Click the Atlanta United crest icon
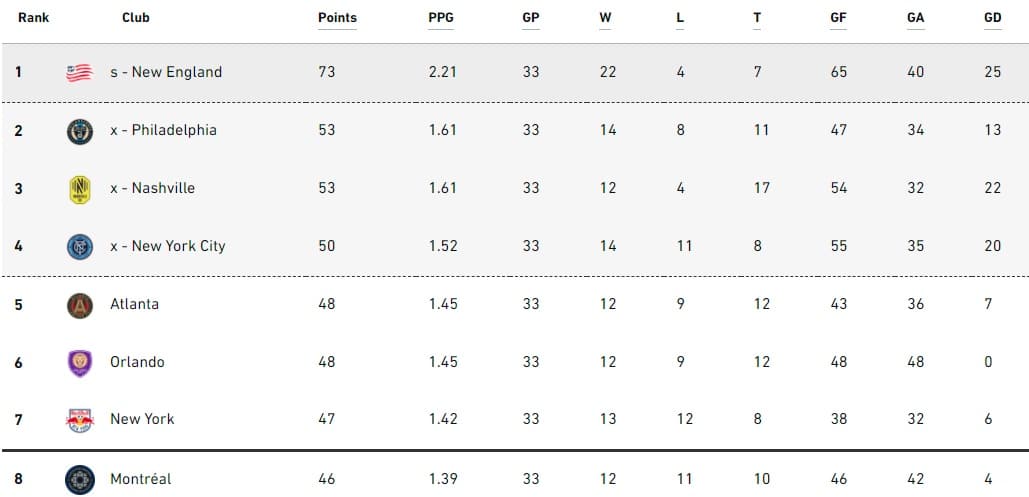The width and height of the screenshot is (1029, 497). tap(79, 305)
